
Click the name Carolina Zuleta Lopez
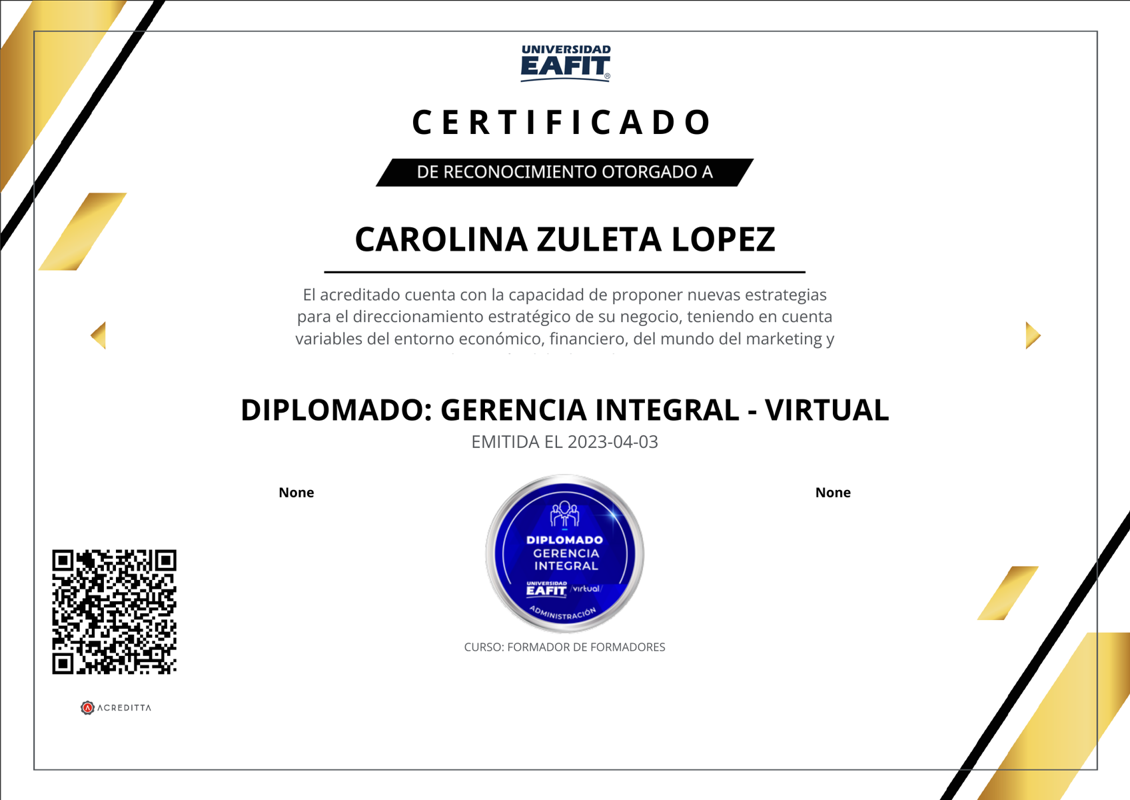tap(565, 239)
